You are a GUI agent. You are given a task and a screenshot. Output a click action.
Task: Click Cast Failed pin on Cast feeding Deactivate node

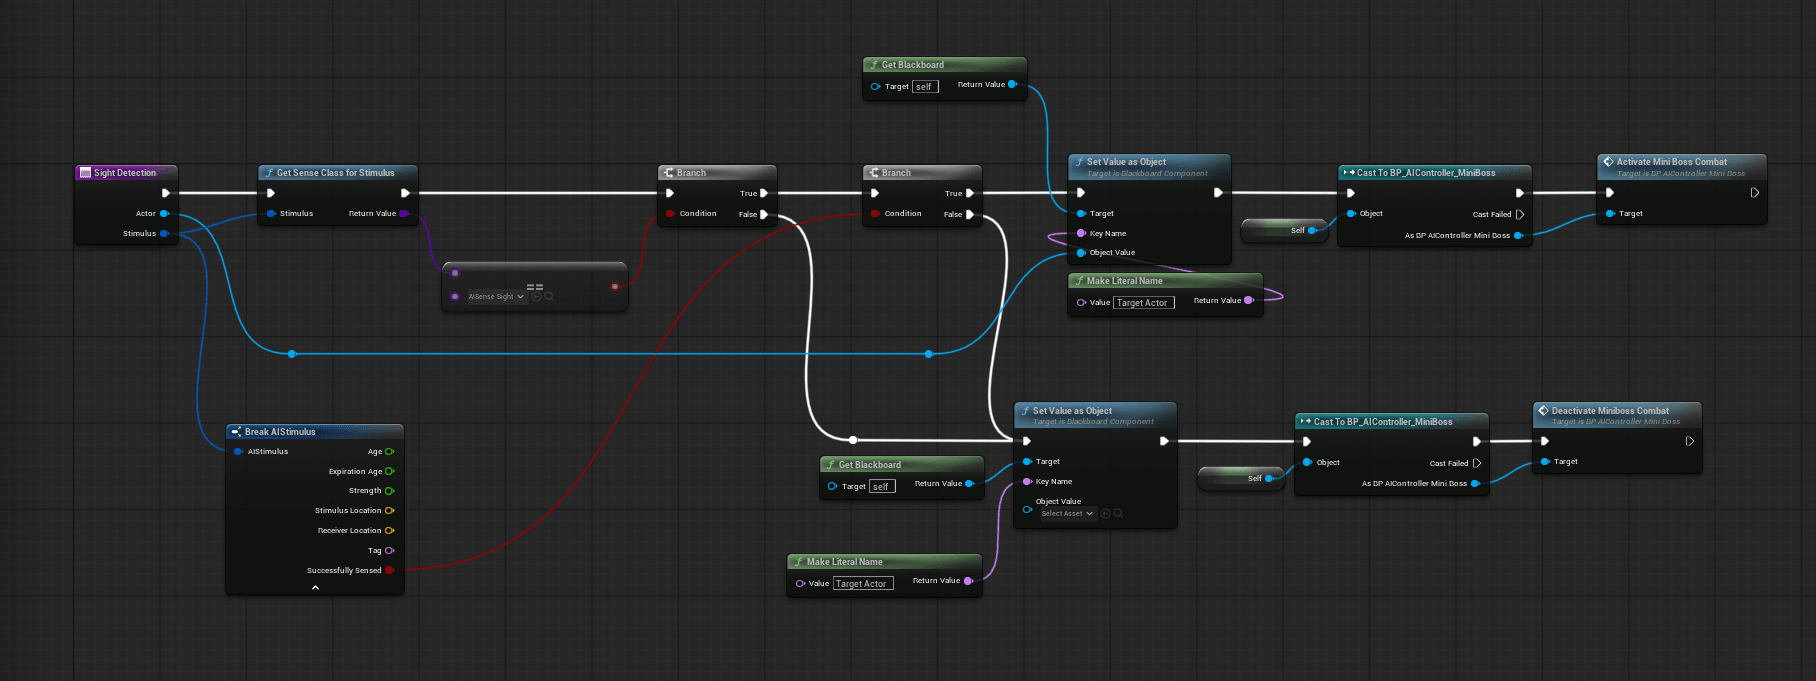pos(1477,463)
